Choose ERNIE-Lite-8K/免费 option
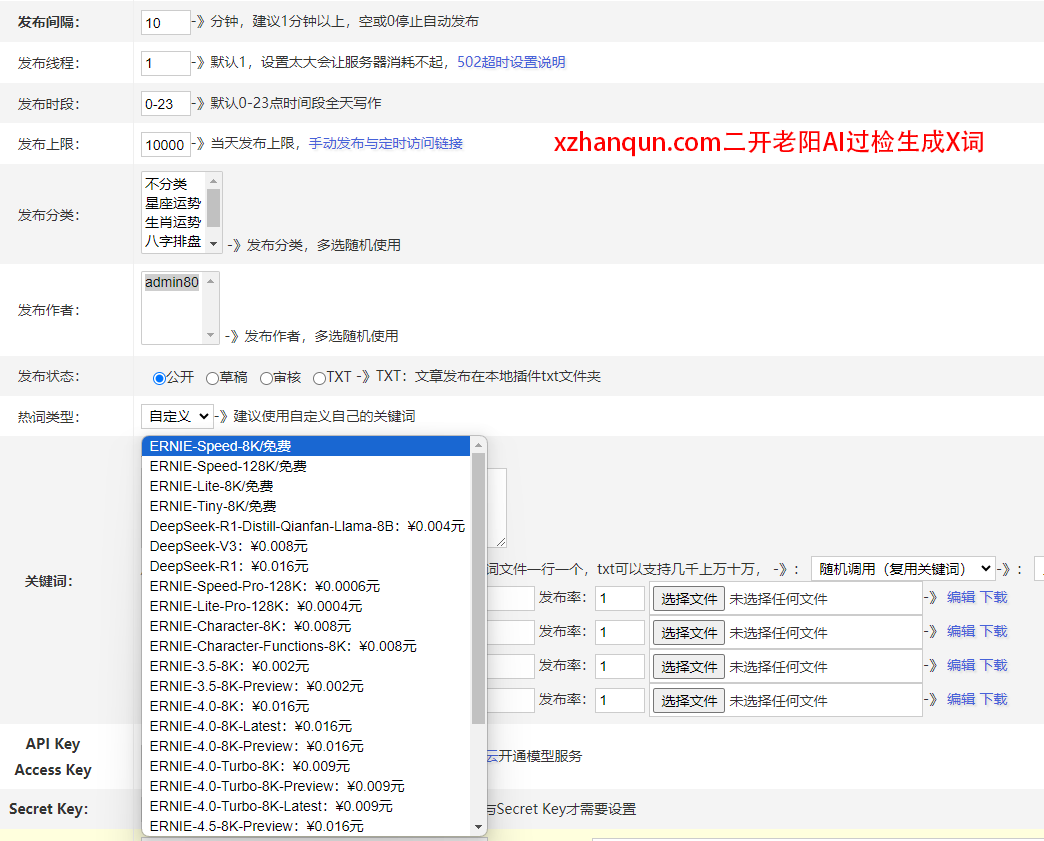Image resolution: width=1044 pixels, height=841 pixels. (x=306, y=486)
